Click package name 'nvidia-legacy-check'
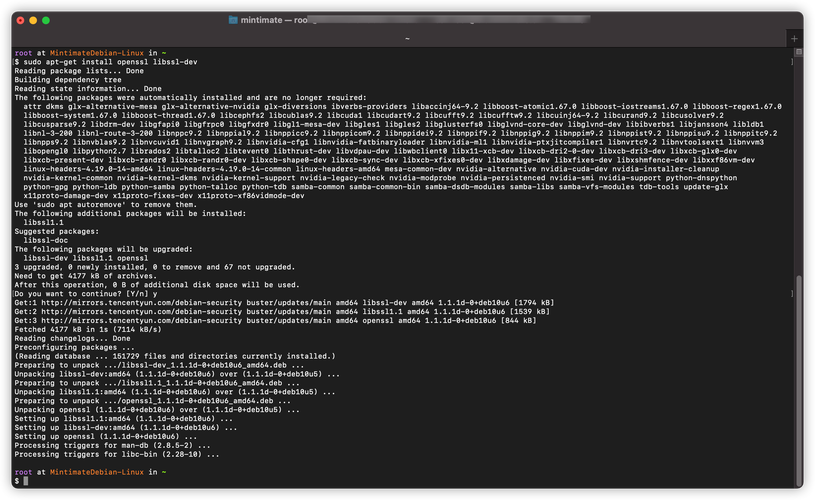The width and height of the screenshot is (815, 500). pos(343,178)
